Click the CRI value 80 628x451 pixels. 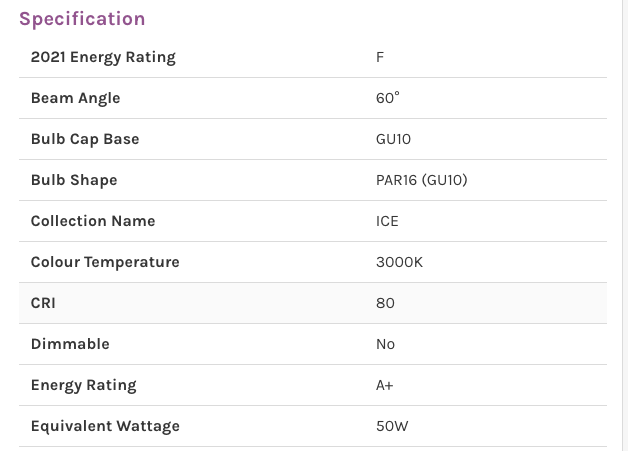tap(385, 303)
